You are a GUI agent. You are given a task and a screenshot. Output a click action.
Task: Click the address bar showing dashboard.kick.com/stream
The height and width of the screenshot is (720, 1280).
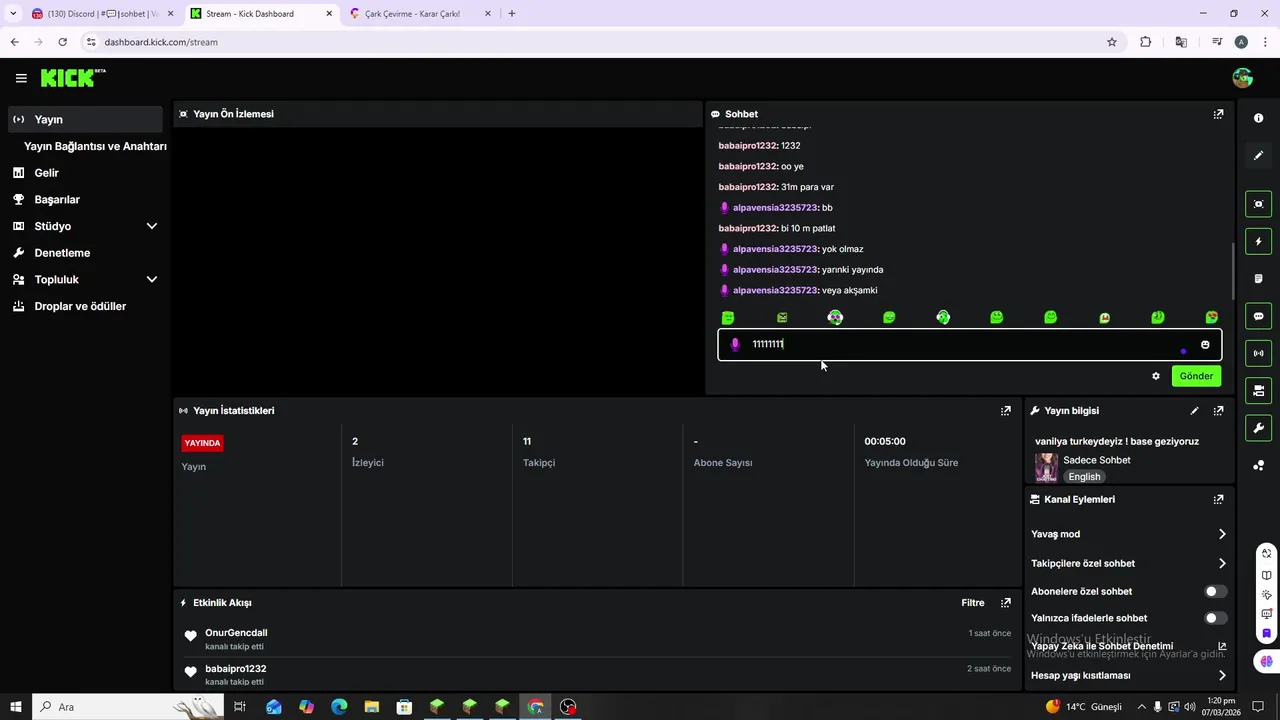(590, 42)
